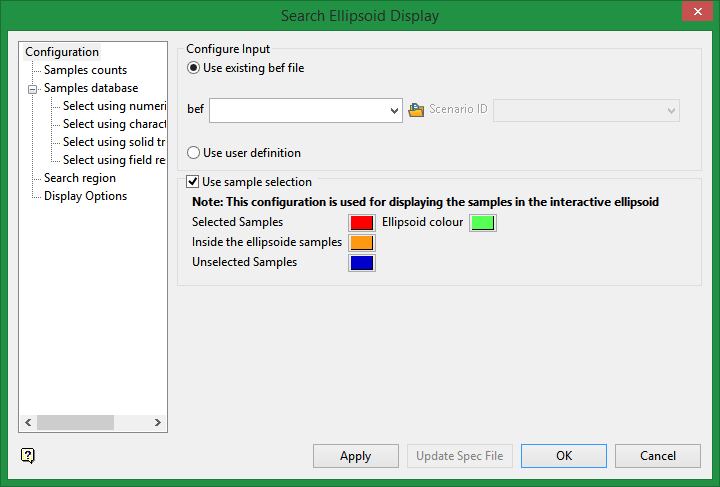Click the blue Unselected Samples swatch
The width and height of the screenshot is (720, 487).
pyautogui.click(x=362, y=263)
